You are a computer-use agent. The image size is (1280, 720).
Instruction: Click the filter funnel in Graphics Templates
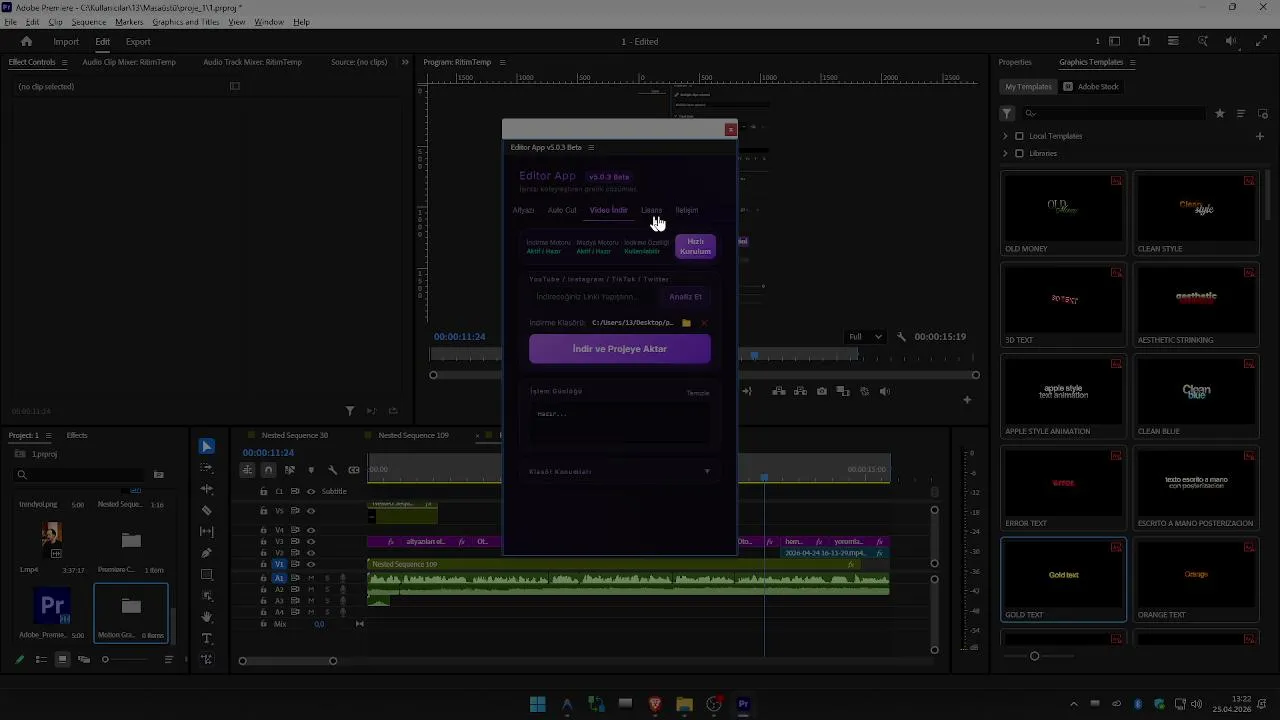1008,114
